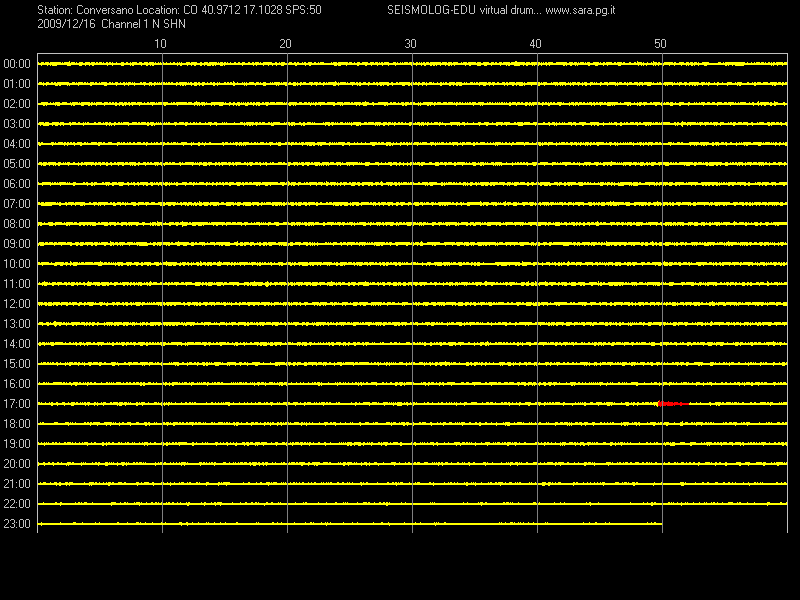Click the 16:00 hour label

[x=17, y=384]
